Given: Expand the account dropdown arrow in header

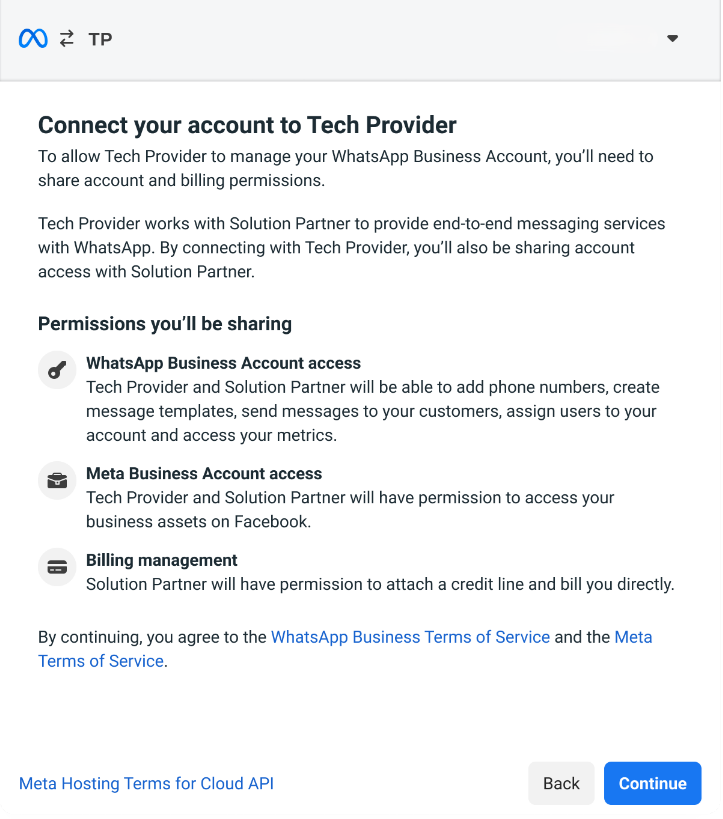Looking at the screenshot, I should pyautogui.click(x=673, y=39).
